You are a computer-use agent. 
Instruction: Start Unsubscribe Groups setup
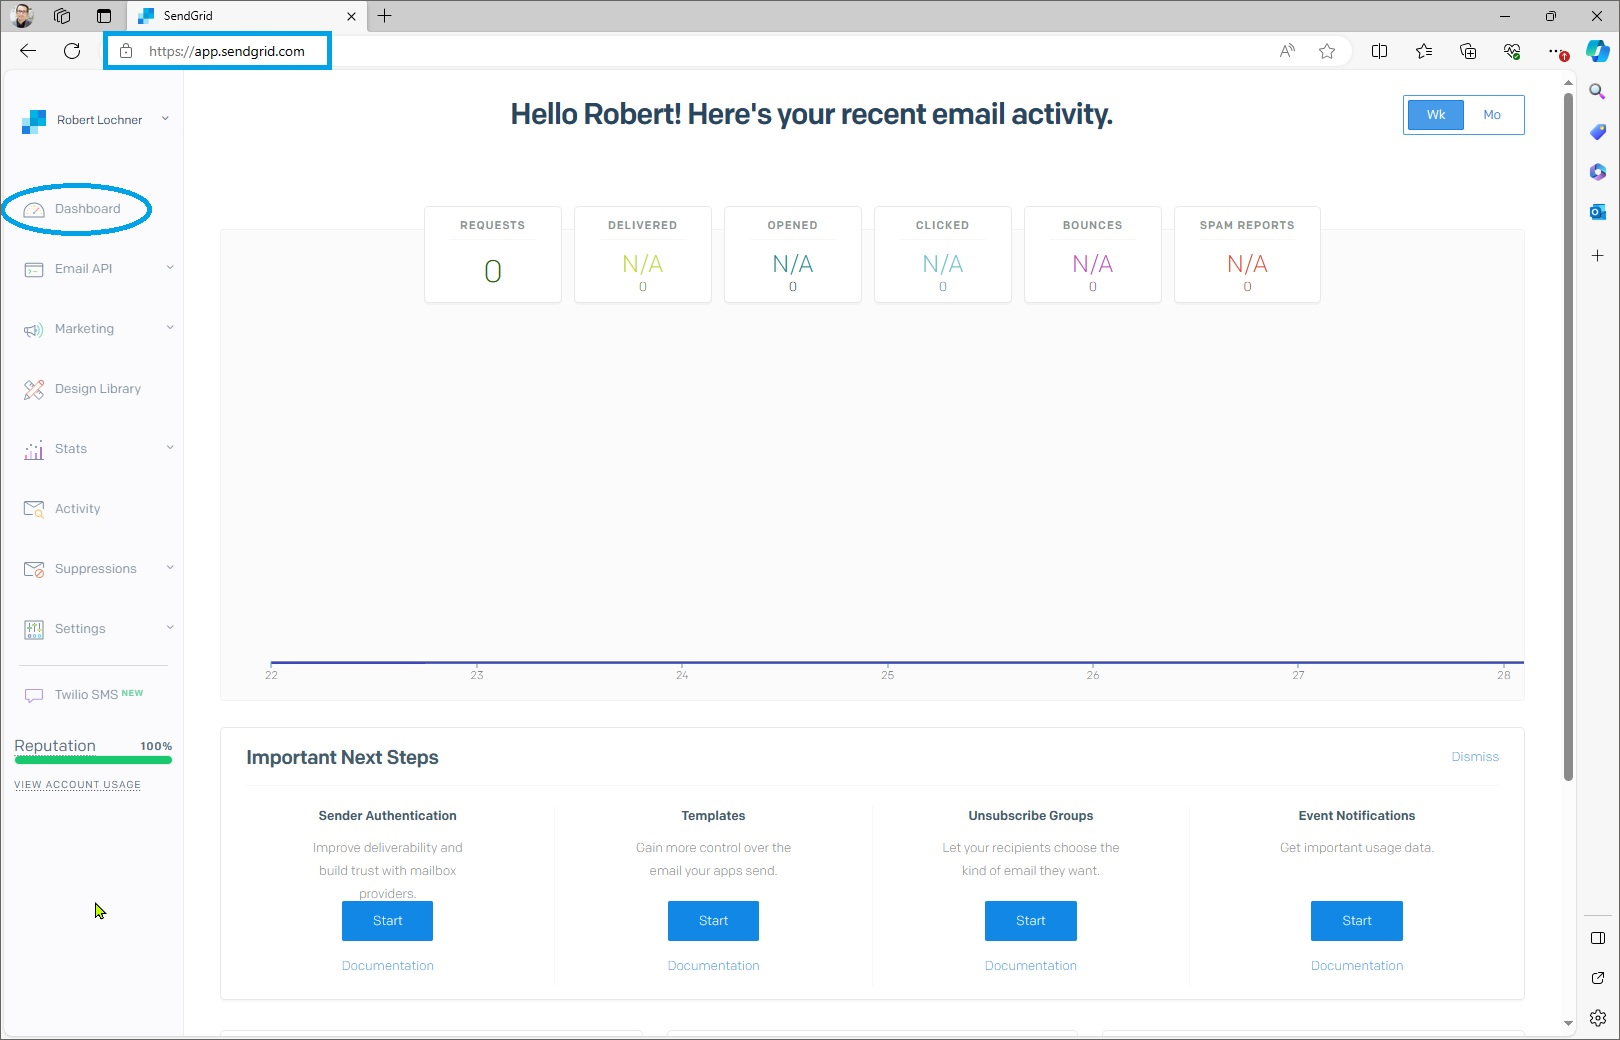[1031, 921]
